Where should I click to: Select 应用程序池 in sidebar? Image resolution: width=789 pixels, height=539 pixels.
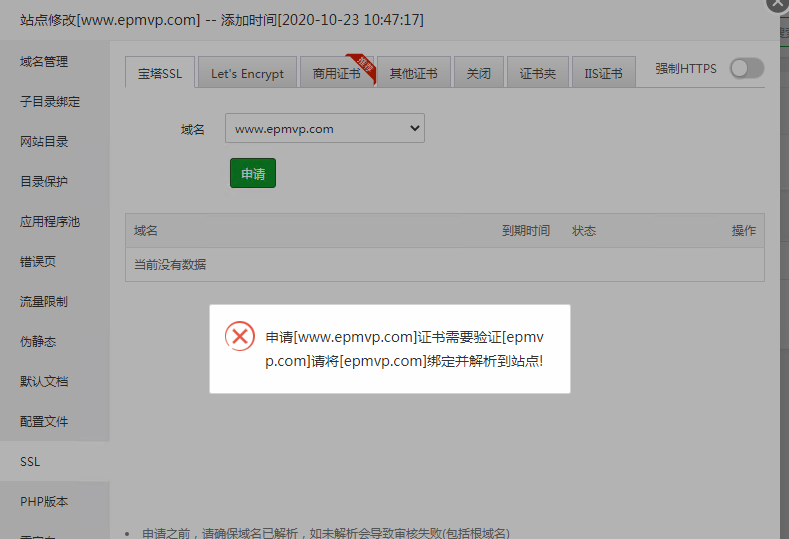pyautogui.click(x=50, y=221)
